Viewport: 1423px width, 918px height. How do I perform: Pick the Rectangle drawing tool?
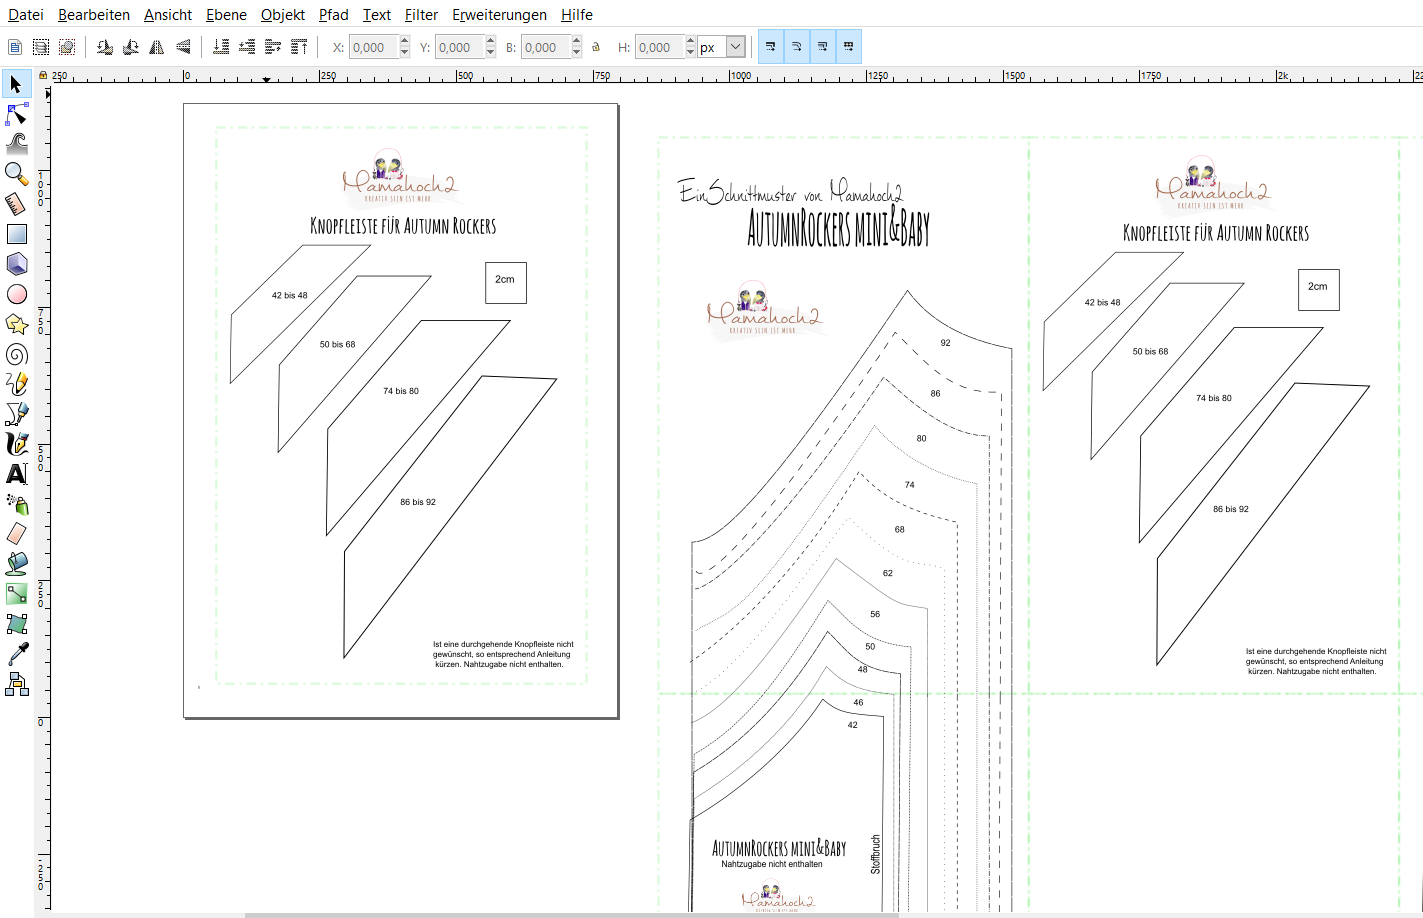click(17, 234)
